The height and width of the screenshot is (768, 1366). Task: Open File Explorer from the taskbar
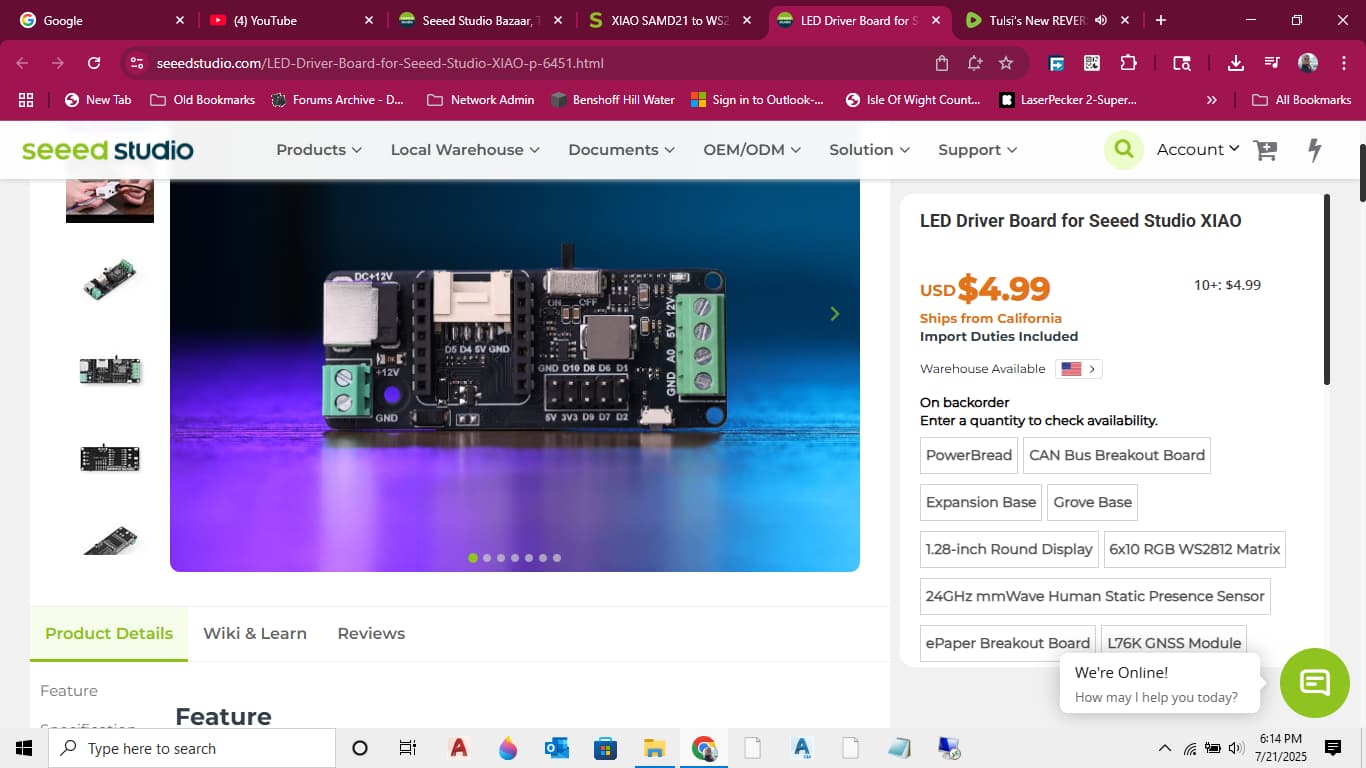tap(654, 748)
